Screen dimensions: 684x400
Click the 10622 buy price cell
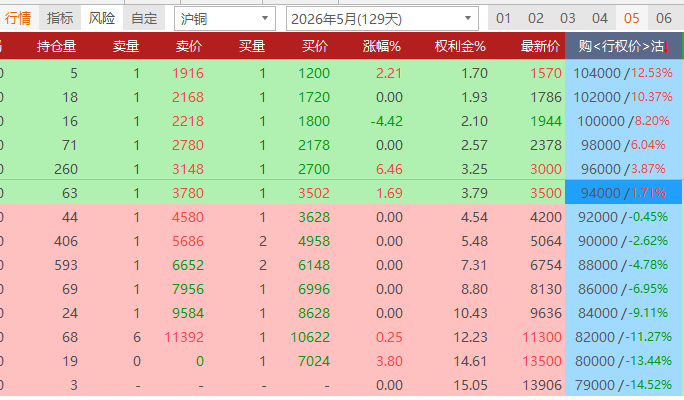point(309,337)
